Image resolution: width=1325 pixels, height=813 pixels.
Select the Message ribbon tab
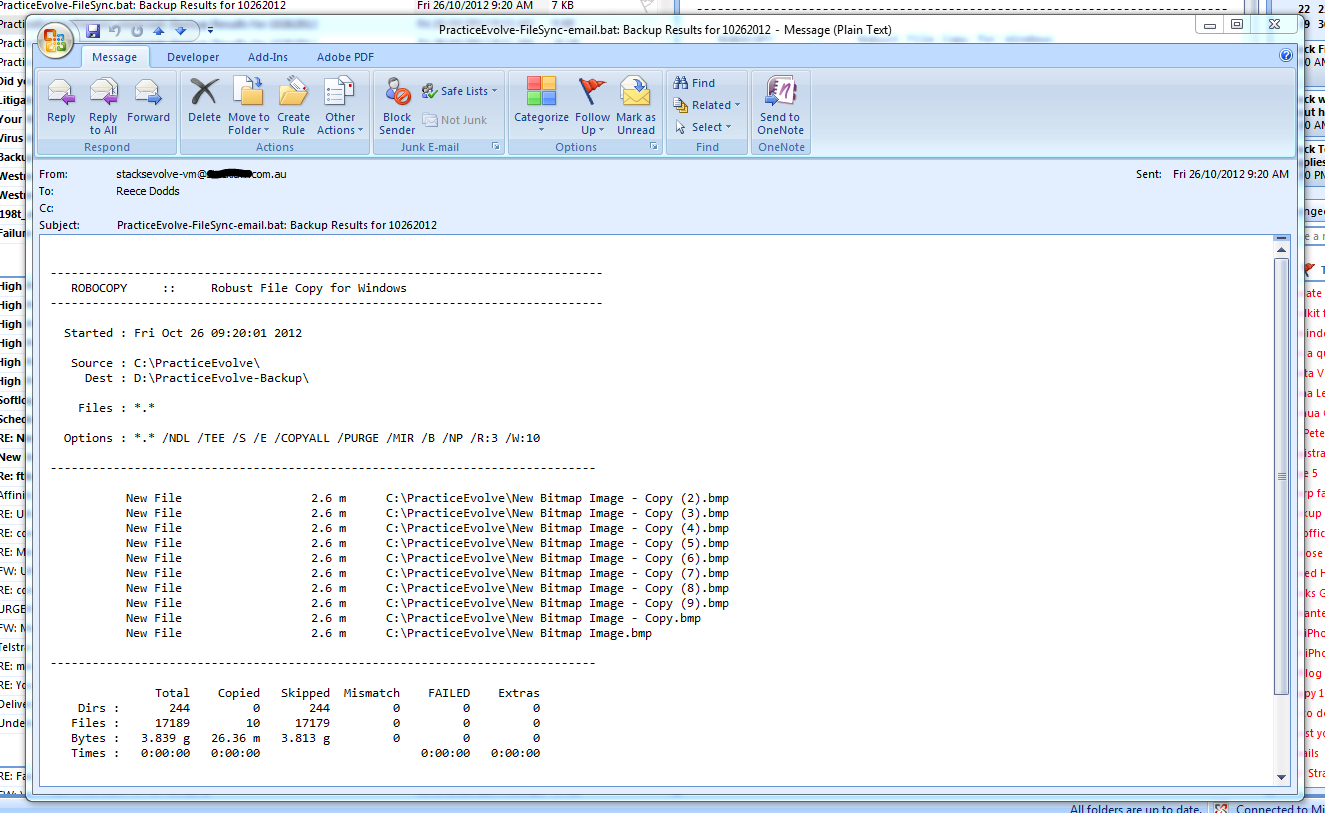click(x=114, y=57)
